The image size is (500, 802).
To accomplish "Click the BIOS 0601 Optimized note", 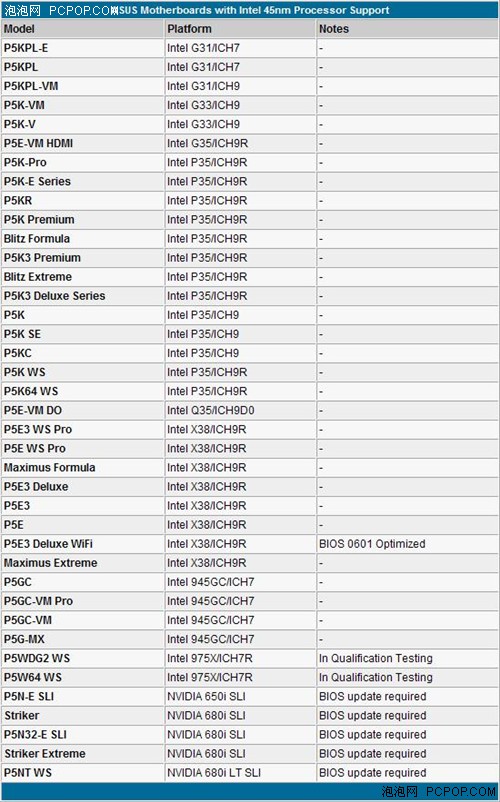I will (372, 544).
